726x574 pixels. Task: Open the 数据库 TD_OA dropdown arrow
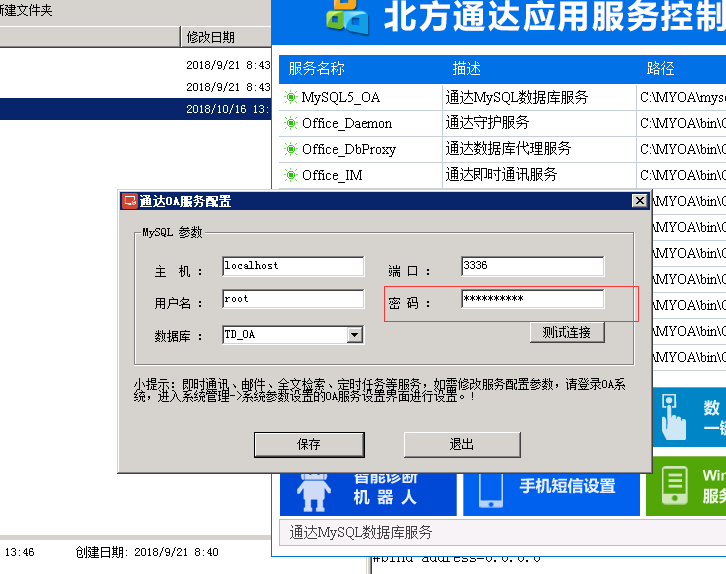pos(355,335)
